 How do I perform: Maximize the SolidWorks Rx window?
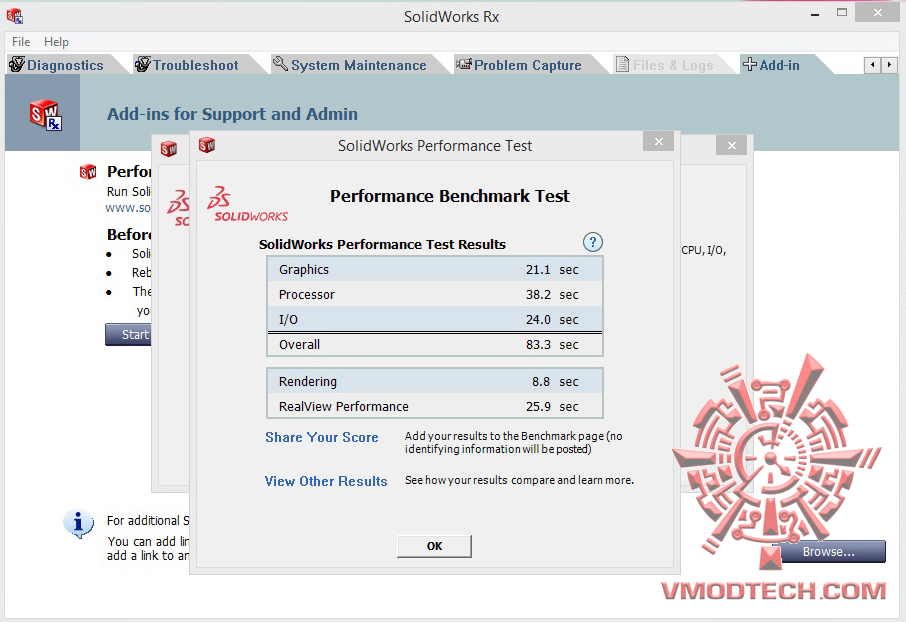[x=842, y=13]
